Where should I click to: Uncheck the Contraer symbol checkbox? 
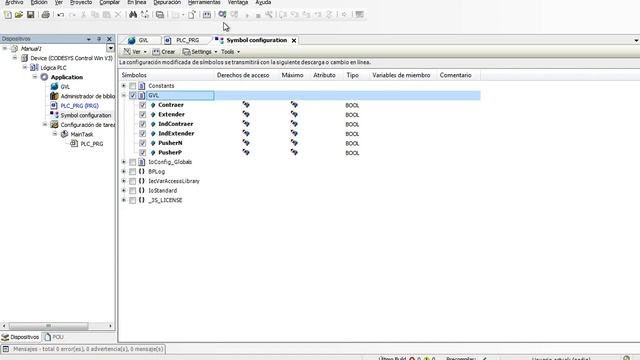coord(142,105)
